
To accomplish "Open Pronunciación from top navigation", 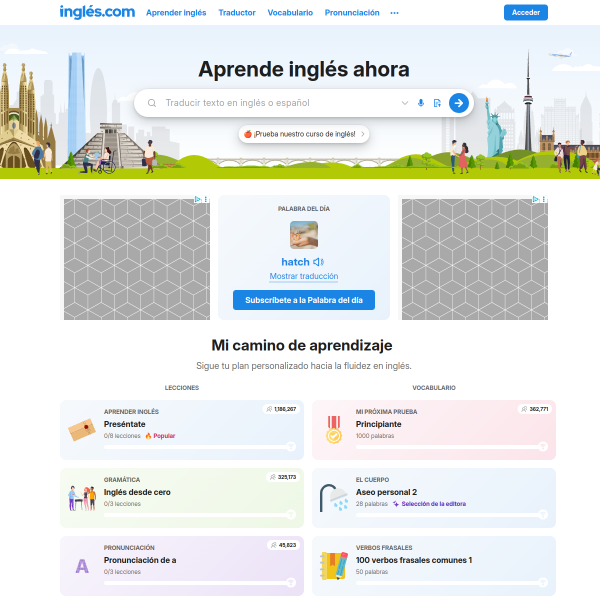I will [x=352, y=13].
